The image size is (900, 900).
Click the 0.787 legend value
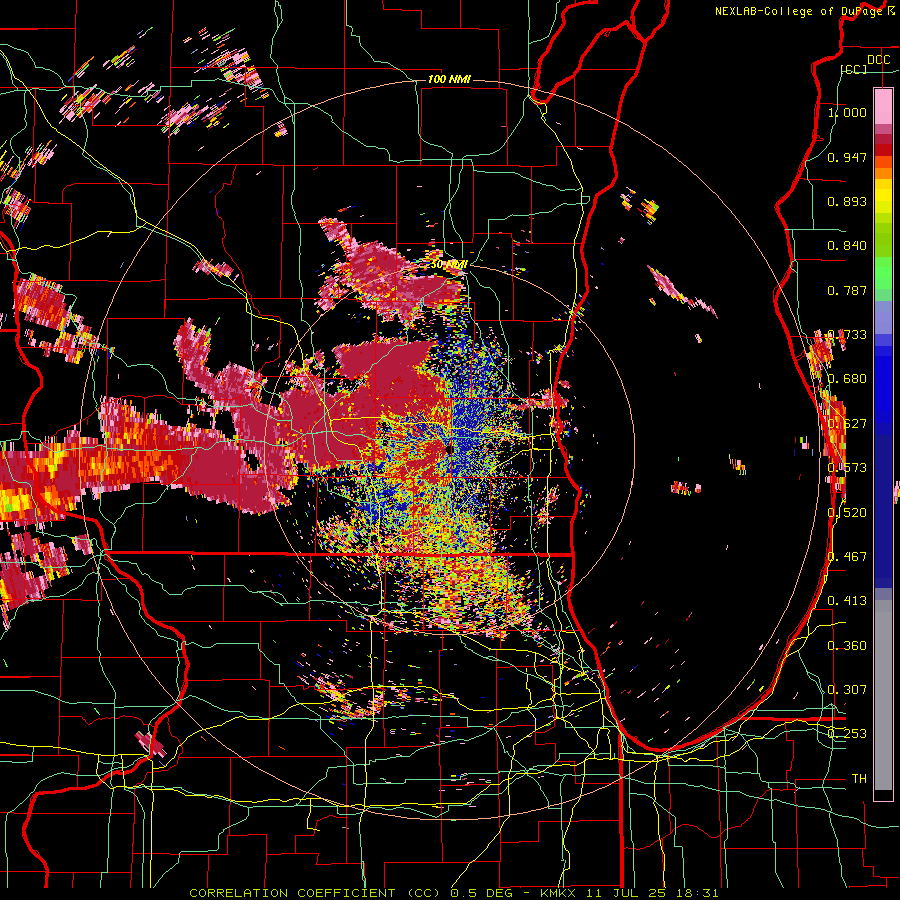click(x=847, y=290)
